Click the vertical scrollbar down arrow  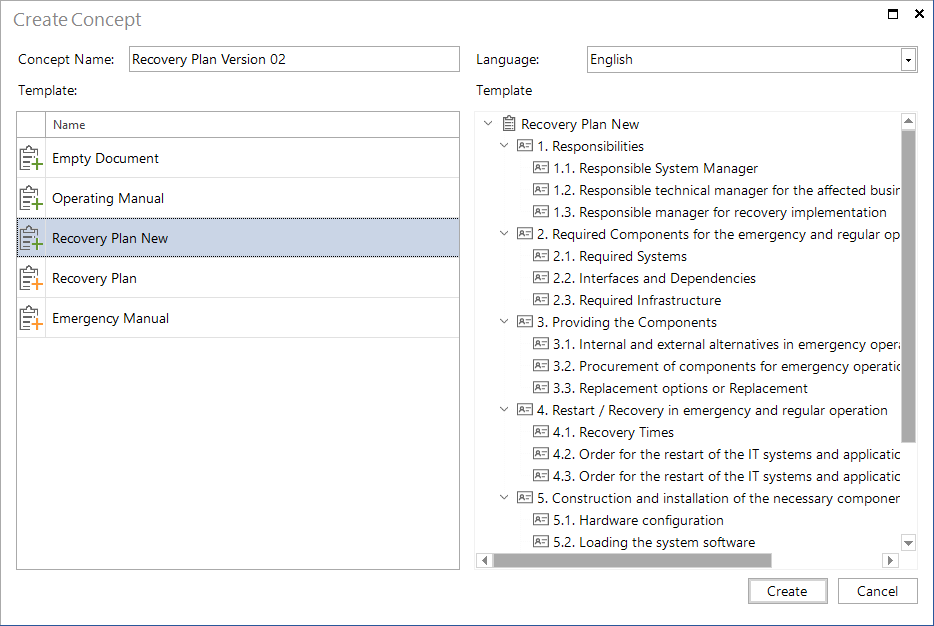[x=908, y=543]
